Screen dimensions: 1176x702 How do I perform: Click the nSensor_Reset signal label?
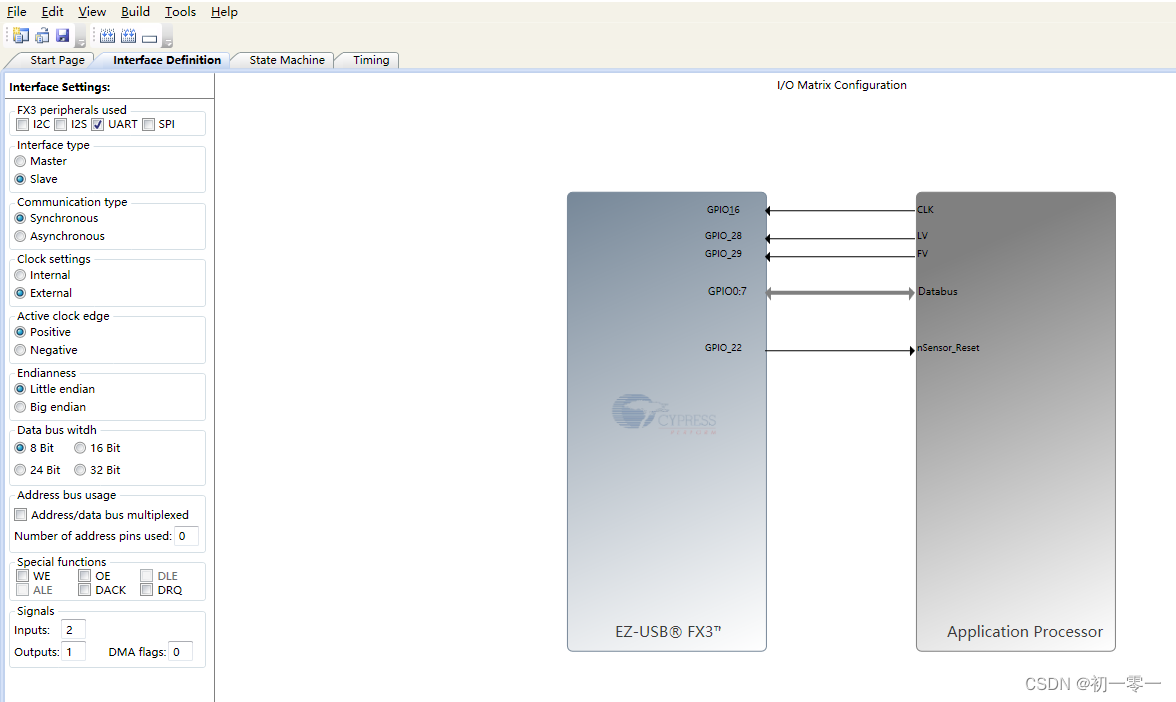click(948, 347)
